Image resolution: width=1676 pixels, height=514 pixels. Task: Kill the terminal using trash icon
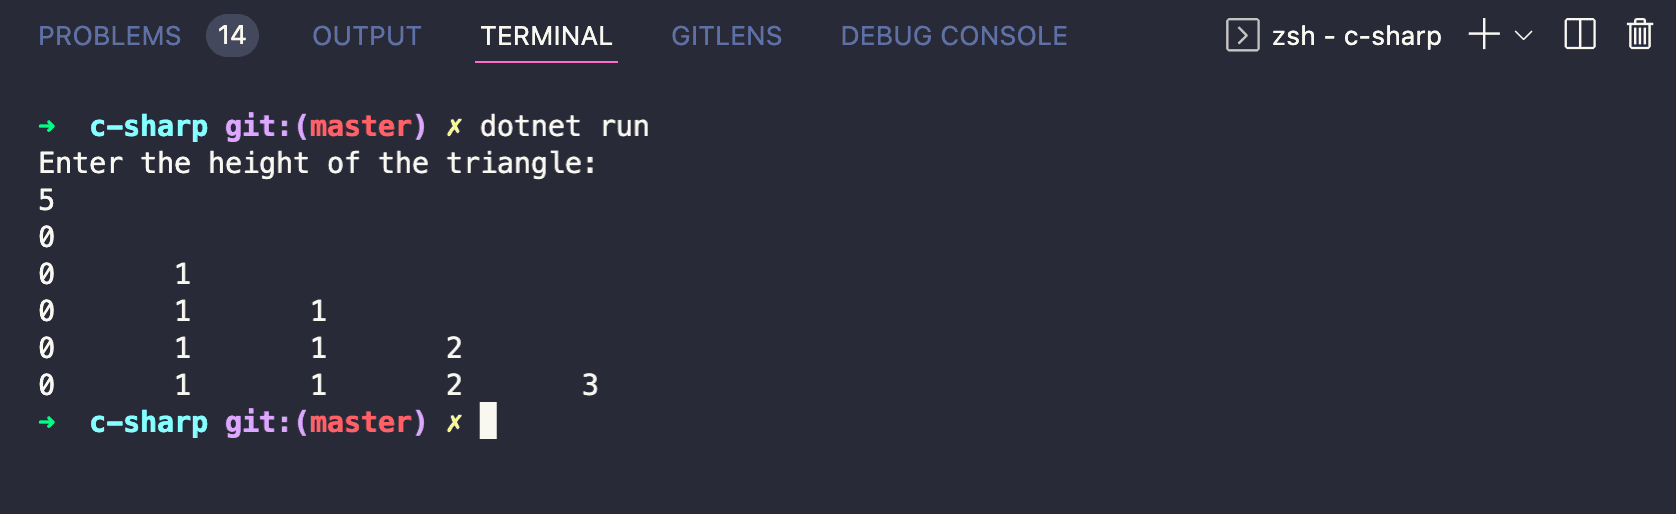[x=1640, y=35]
